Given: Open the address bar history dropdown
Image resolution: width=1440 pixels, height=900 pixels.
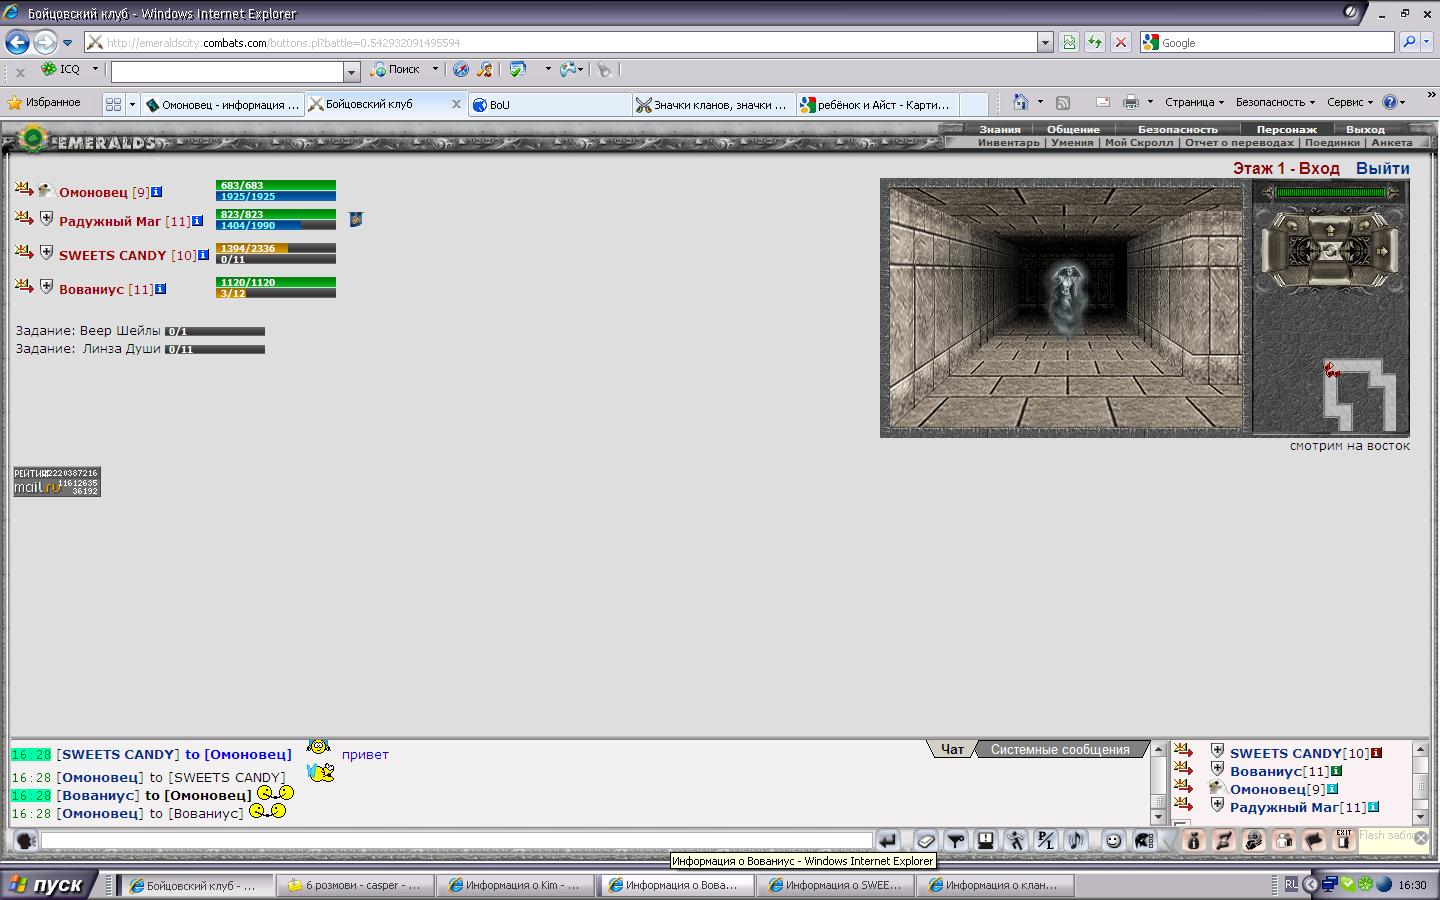Looking at the screenshot, I should tap(1045, 42).
